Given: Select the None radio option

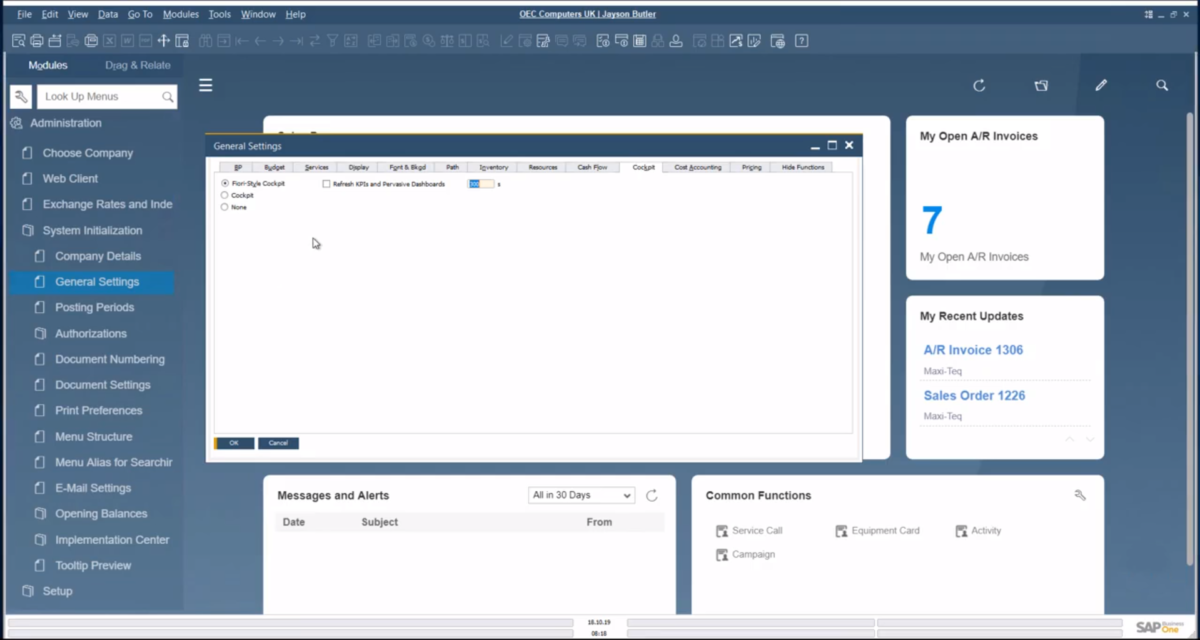Looking at the screenshot, I should coord(225,207).
